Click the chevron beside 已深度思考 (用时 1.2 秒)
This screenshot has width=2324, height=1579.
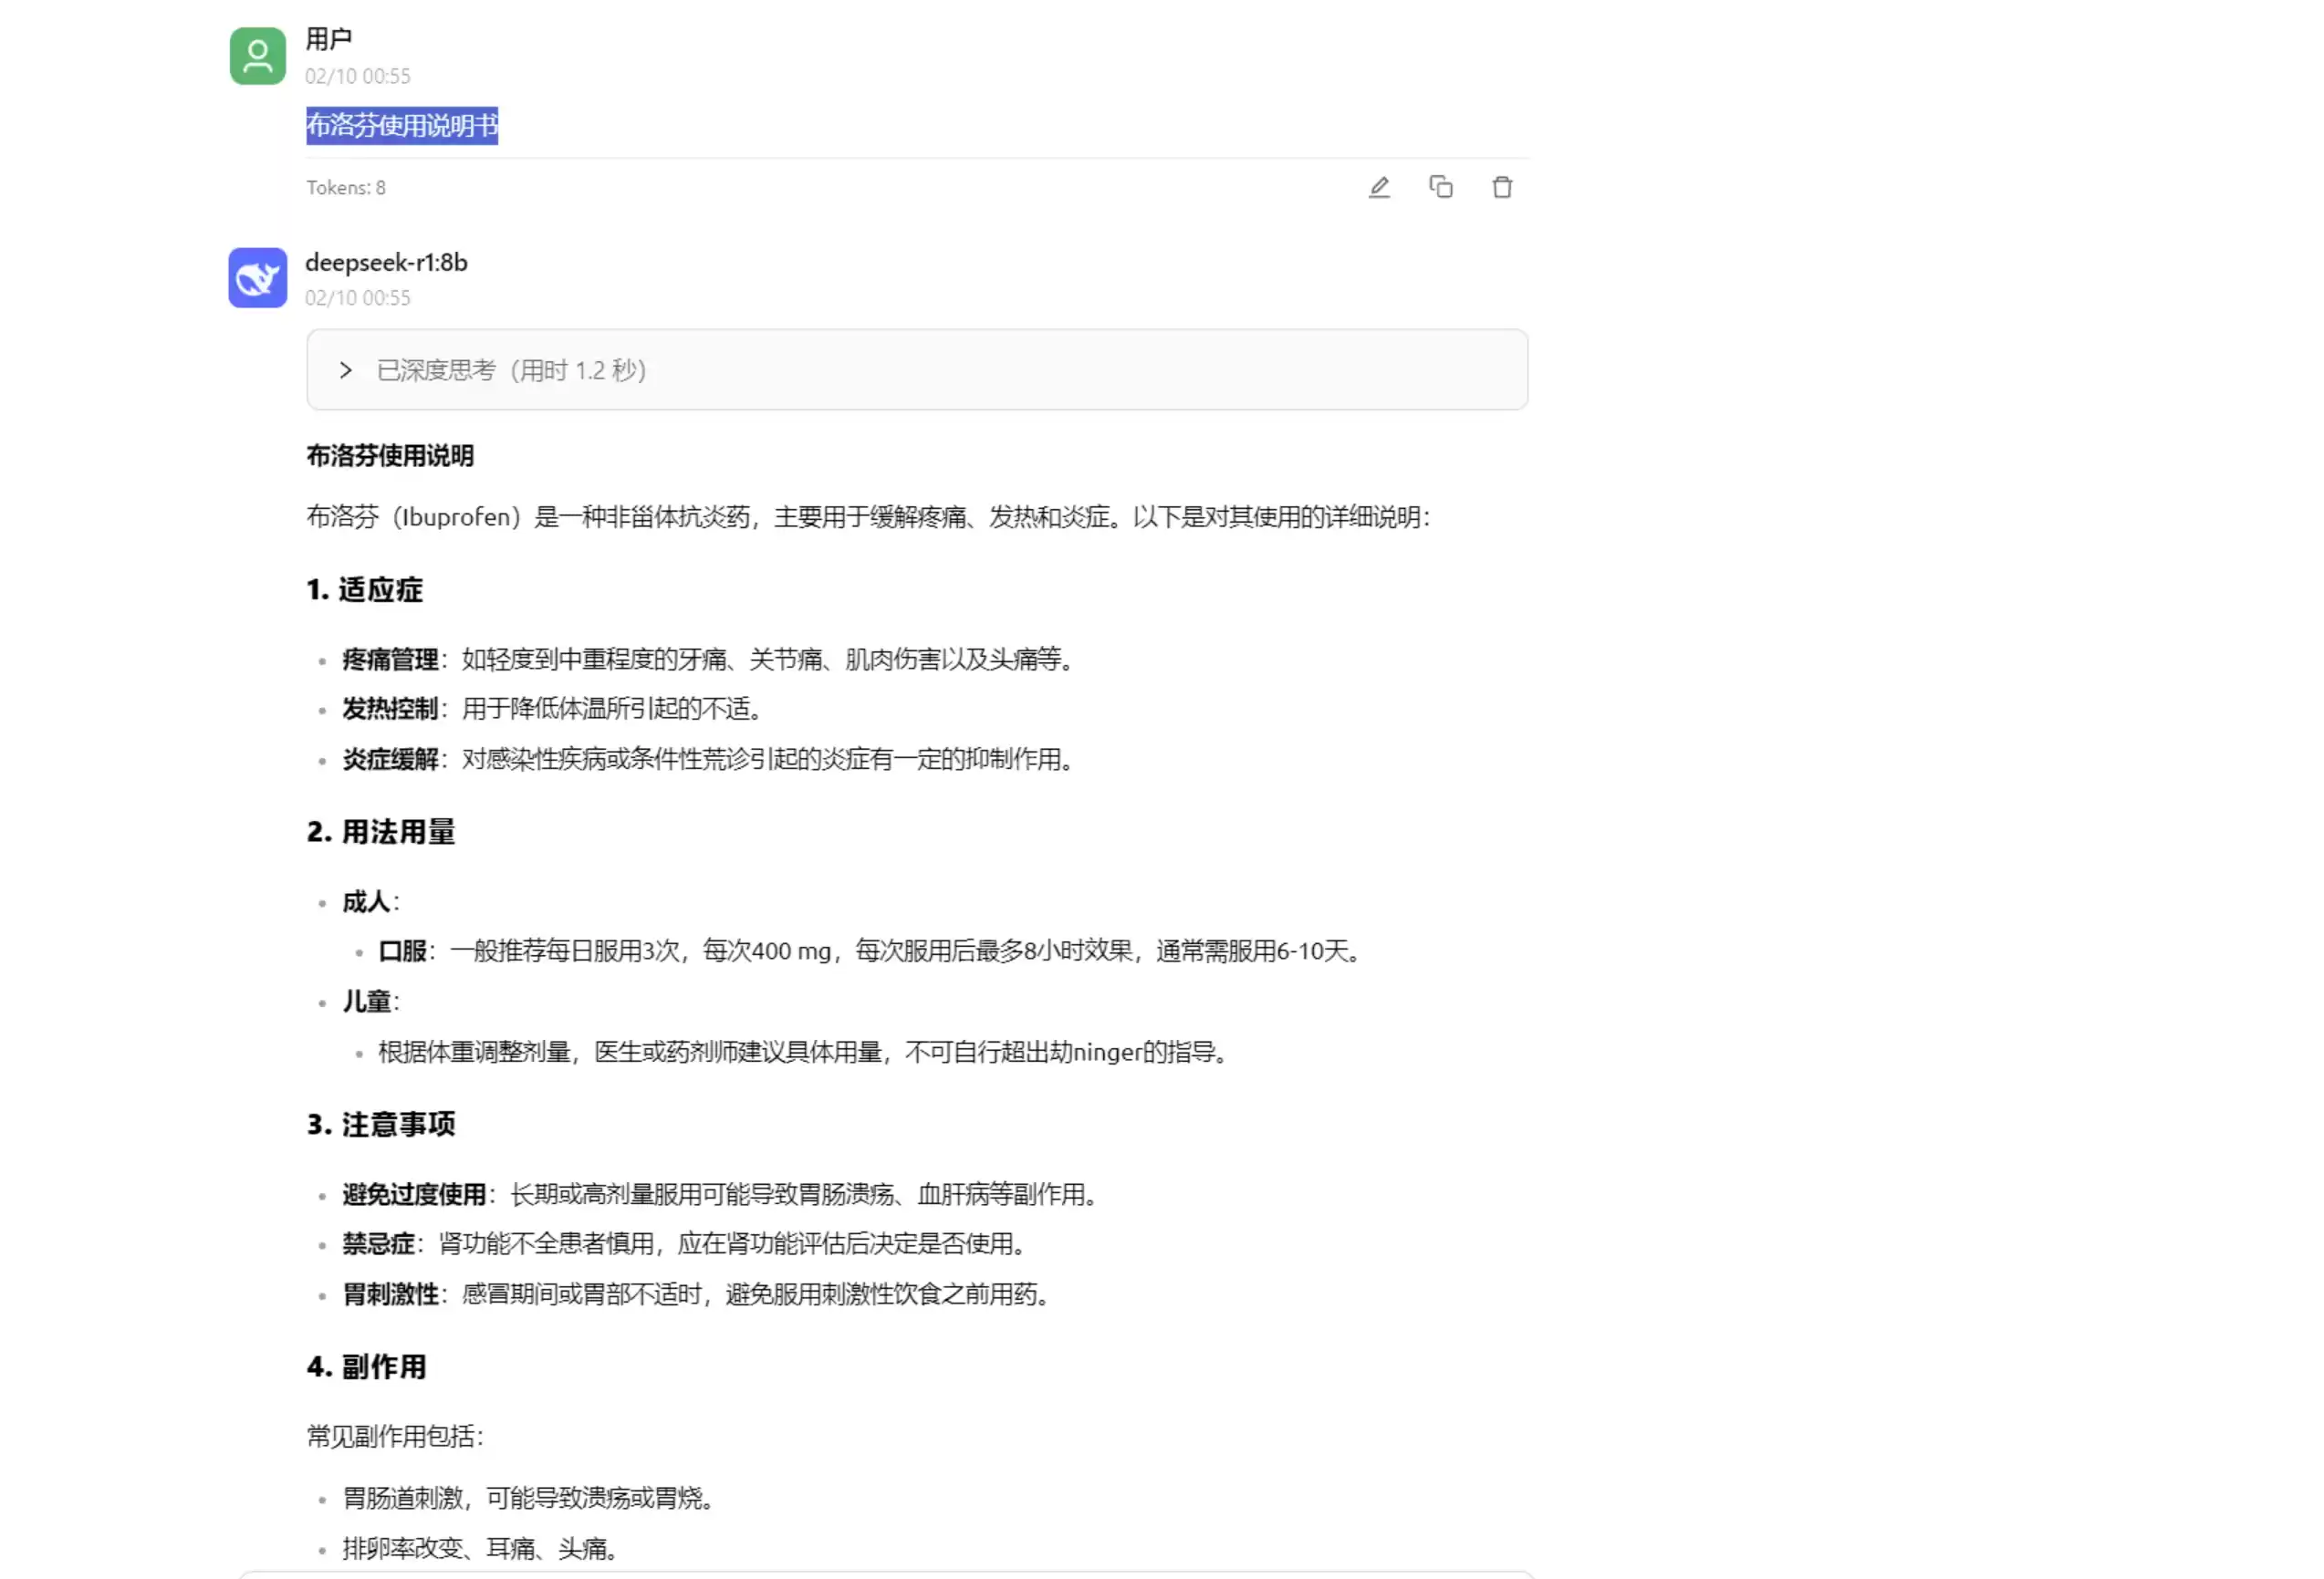[345, 370]
